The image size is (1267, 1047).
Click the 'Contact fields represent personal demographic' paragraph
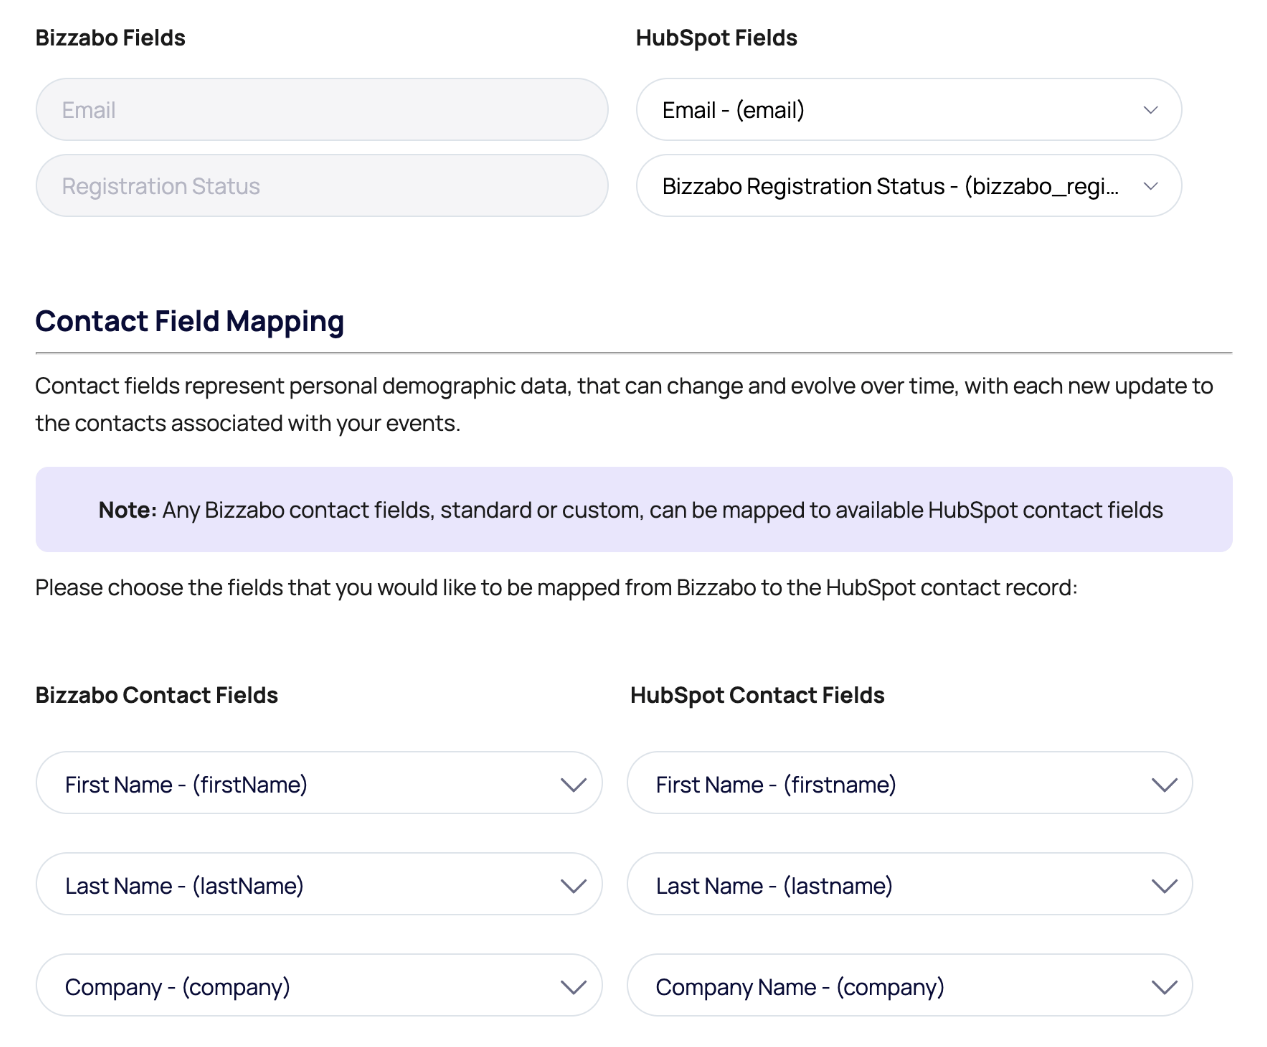pyautogui.click(x=625, y=404)
